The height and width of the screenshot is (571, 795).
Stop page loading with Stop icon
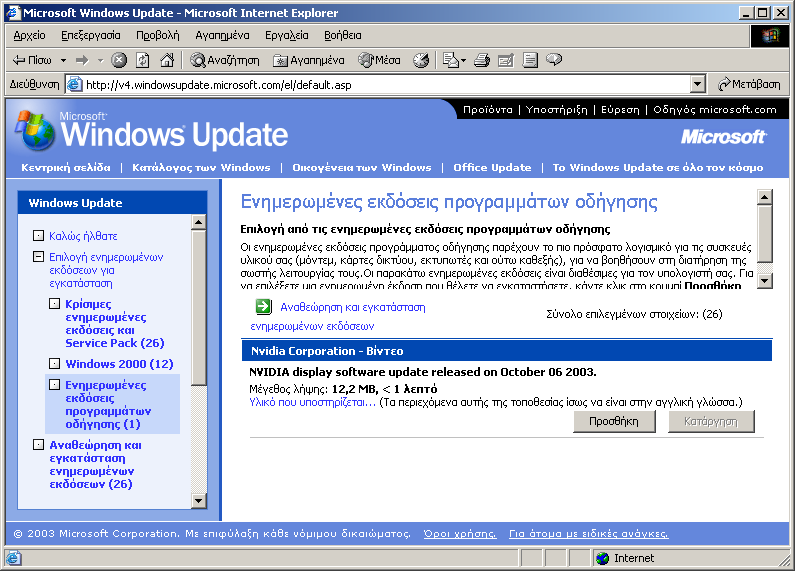tap(119, 60)
